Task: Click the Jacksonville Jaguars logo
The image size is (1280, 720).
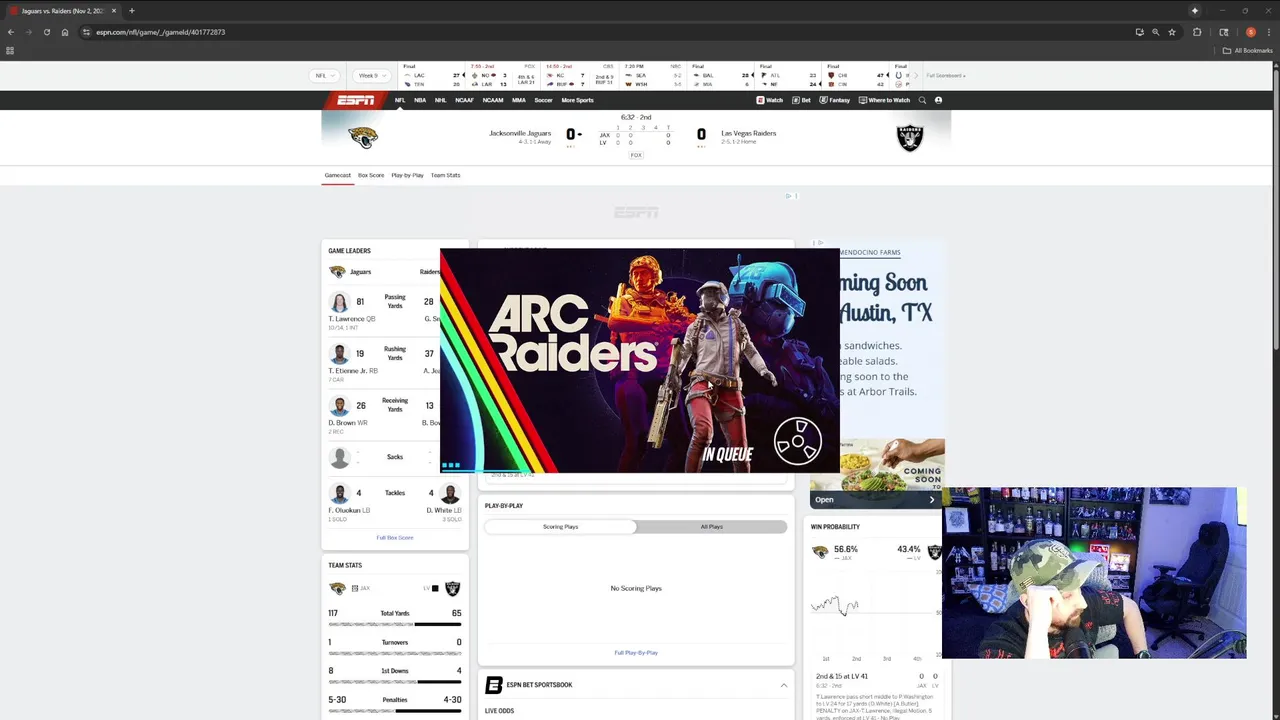Action: coord(363,138)
